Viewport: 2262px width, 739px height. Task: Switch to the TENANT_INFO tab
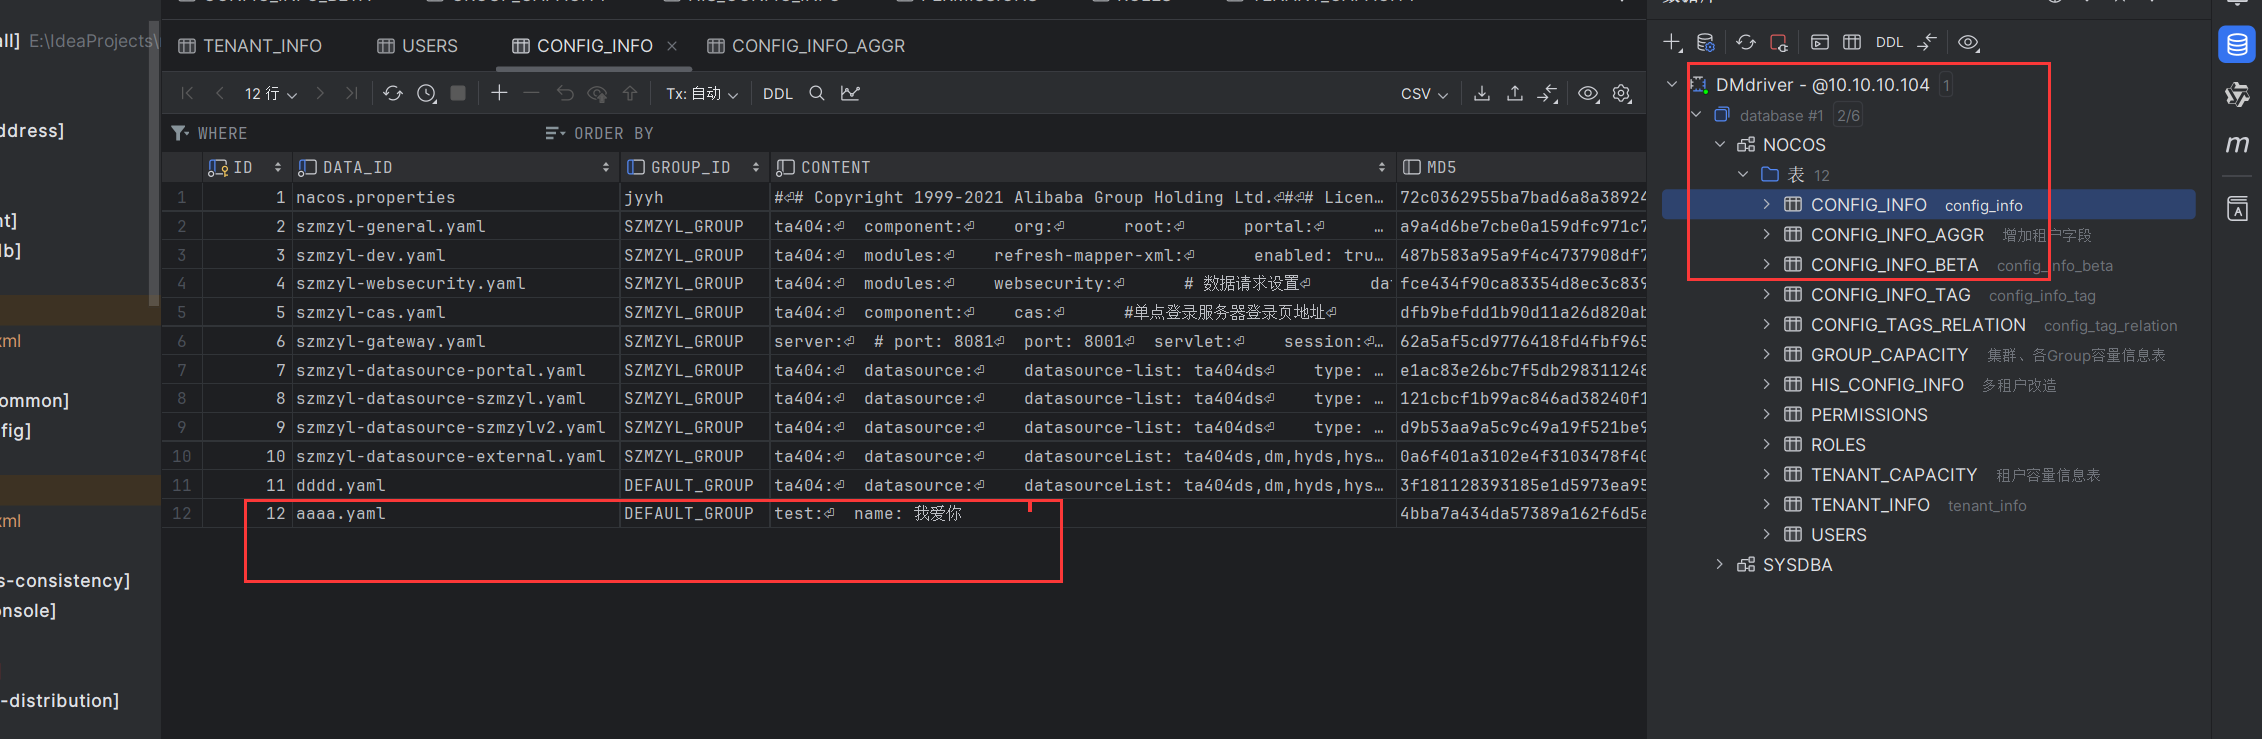pos(250,46)
